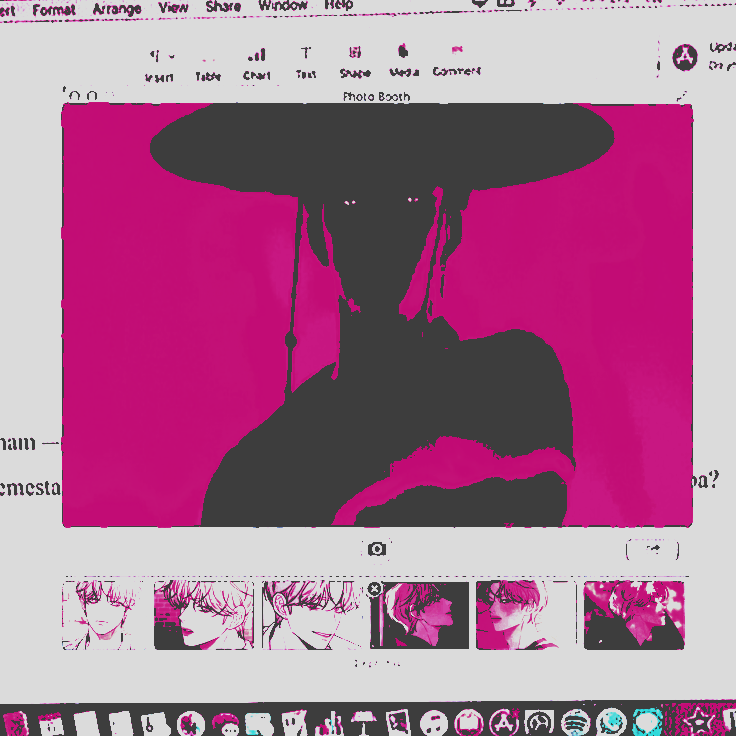Open the App Store from the dock
736x736 pixels.
(x=505, y=722)
